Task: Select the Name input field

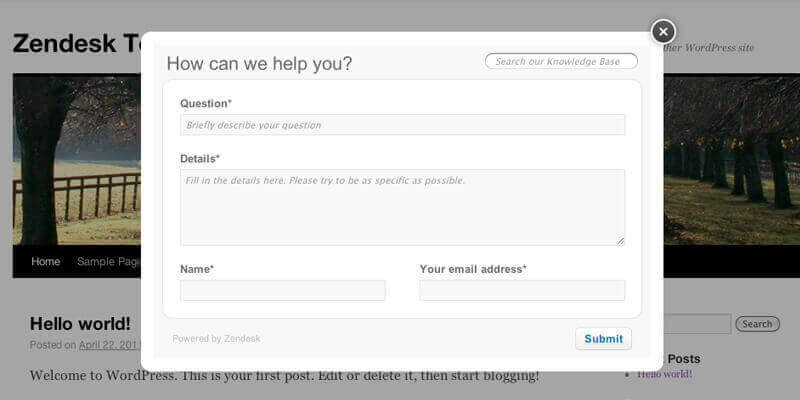Action: point(282,291)
